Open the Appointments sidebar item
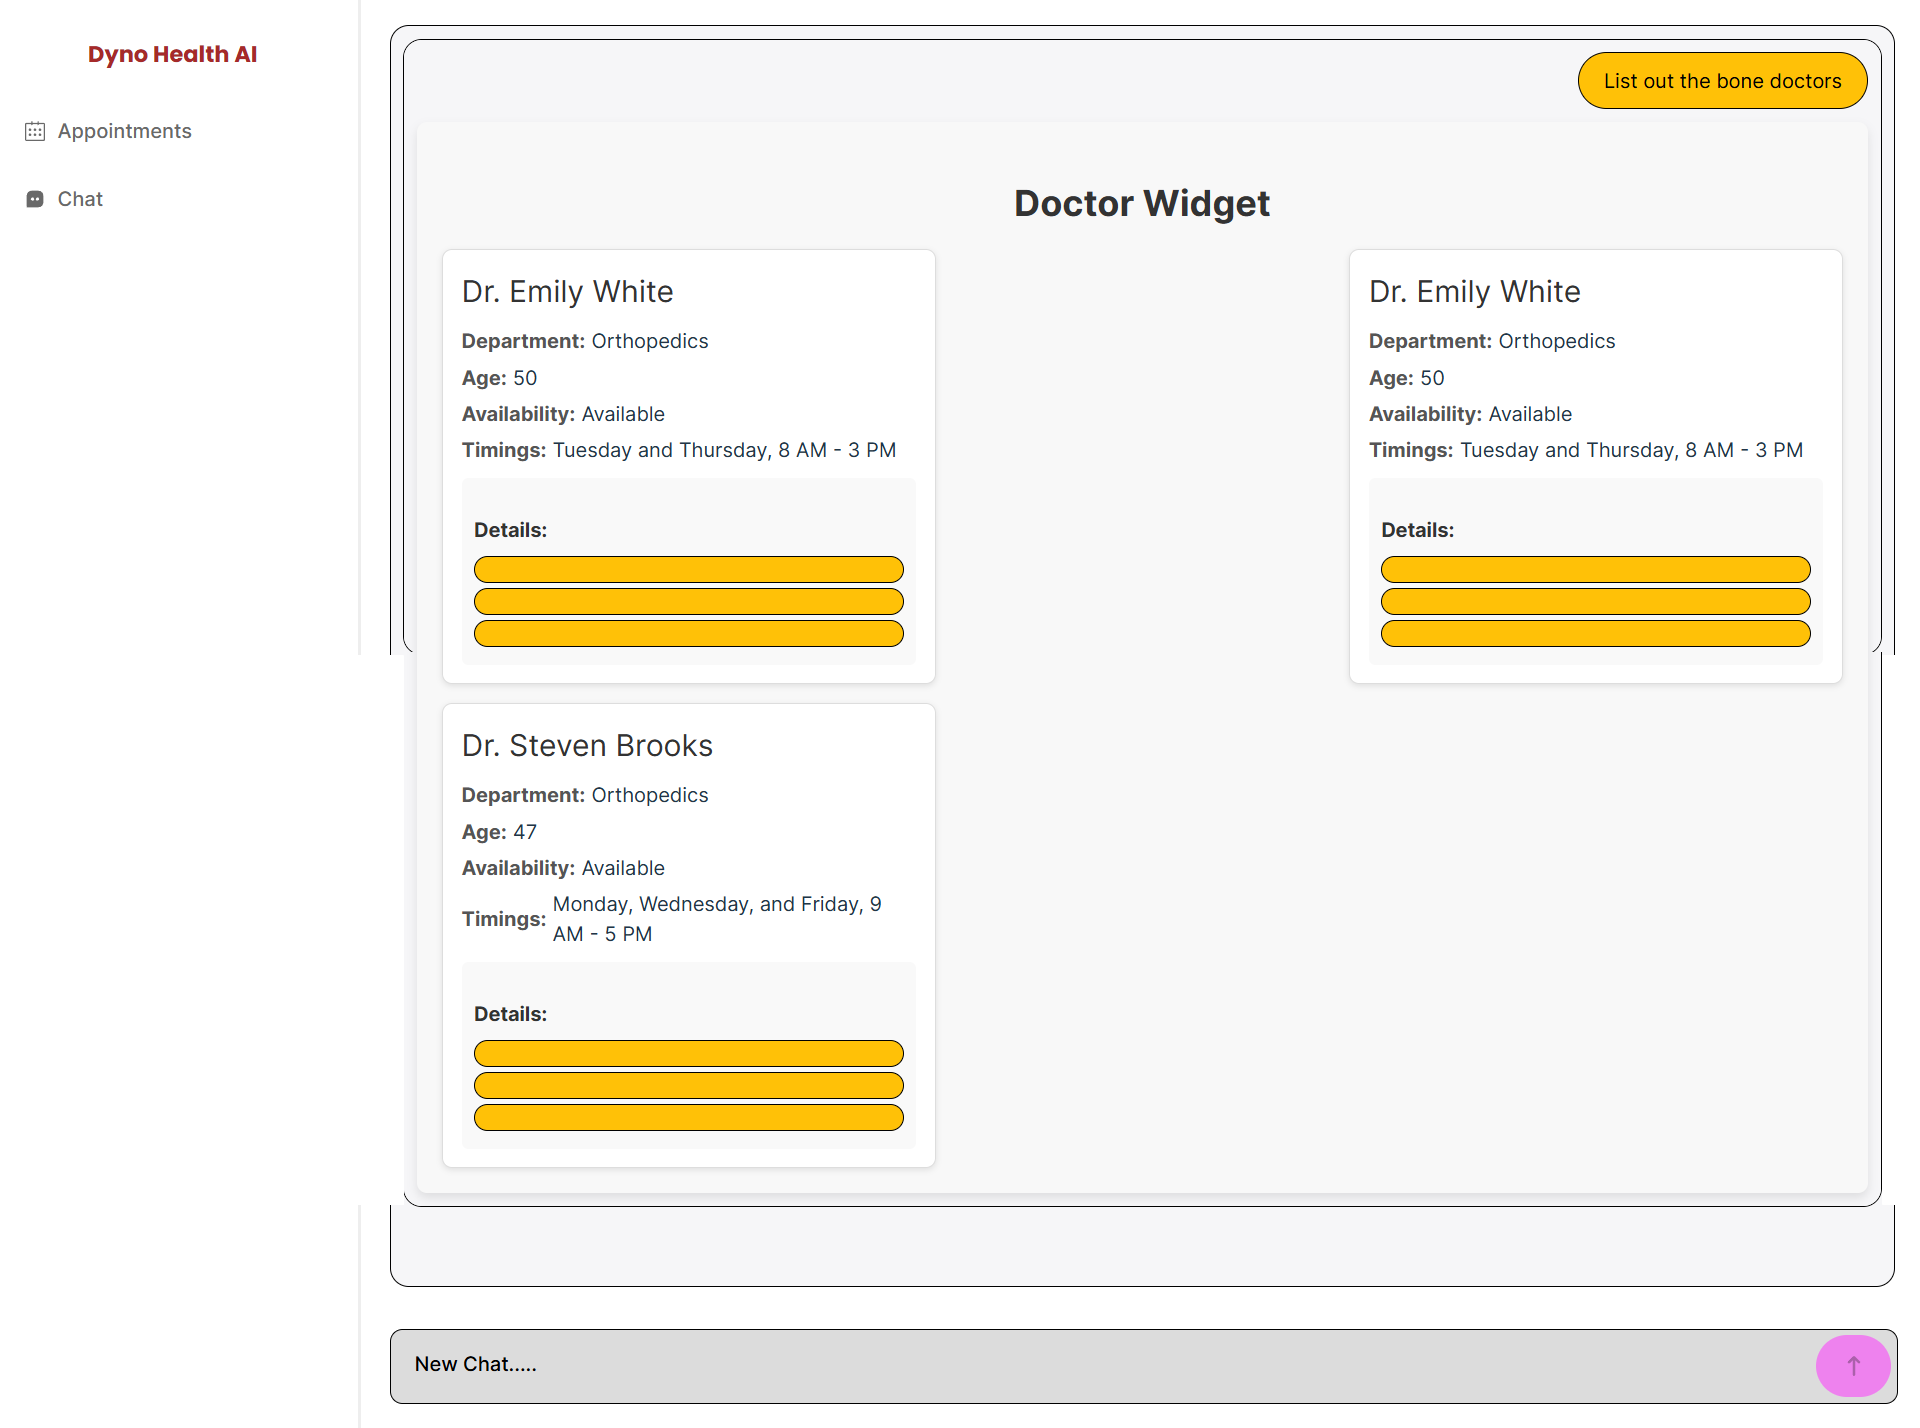The height and width of the screenshot is (1428, 1920). click(124, 131)
